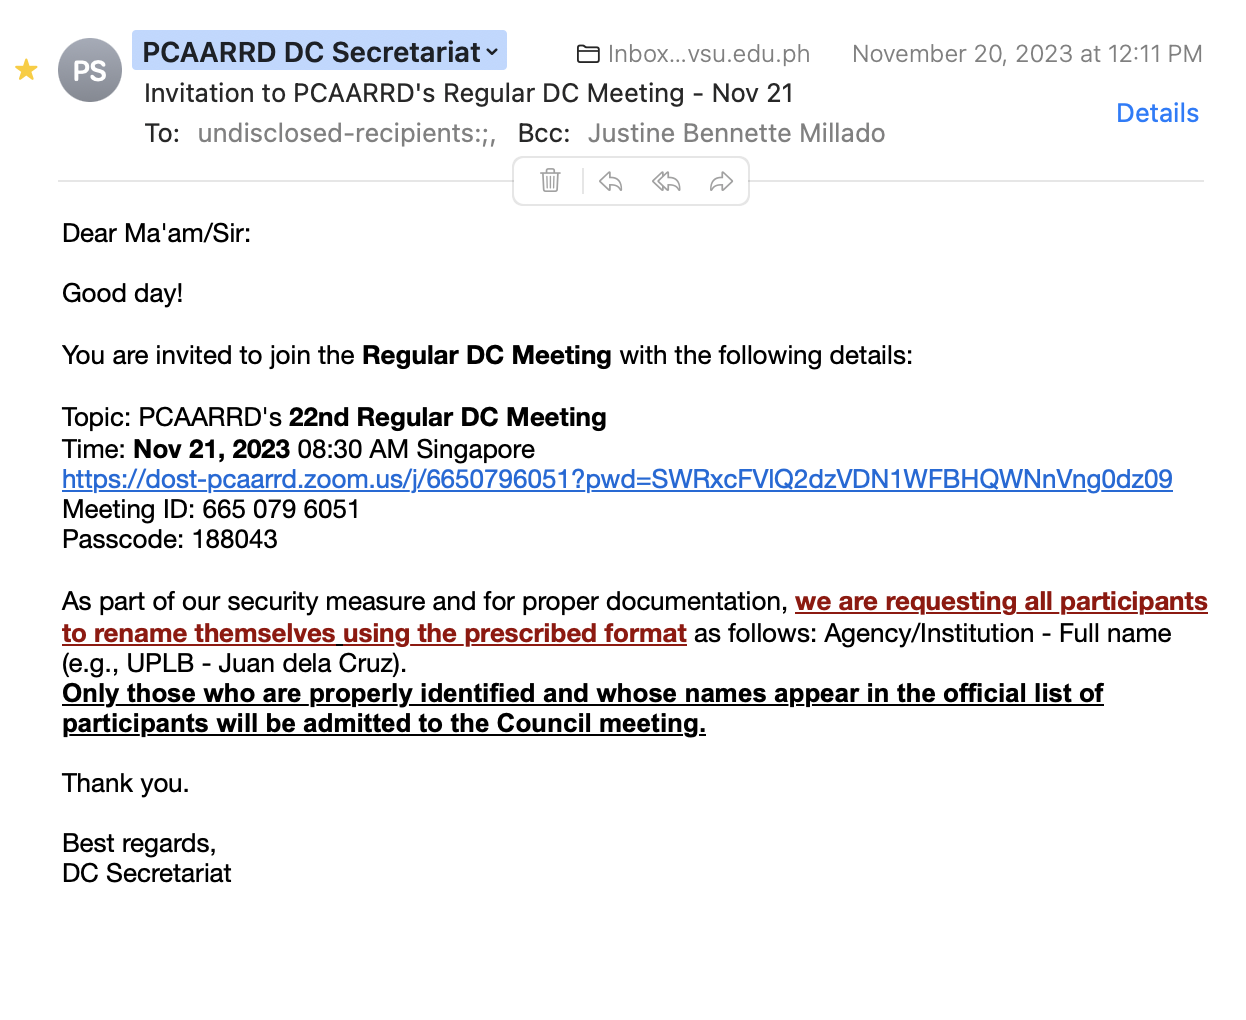
Task: Open the Details link
Action: [x=1157, y=113]
